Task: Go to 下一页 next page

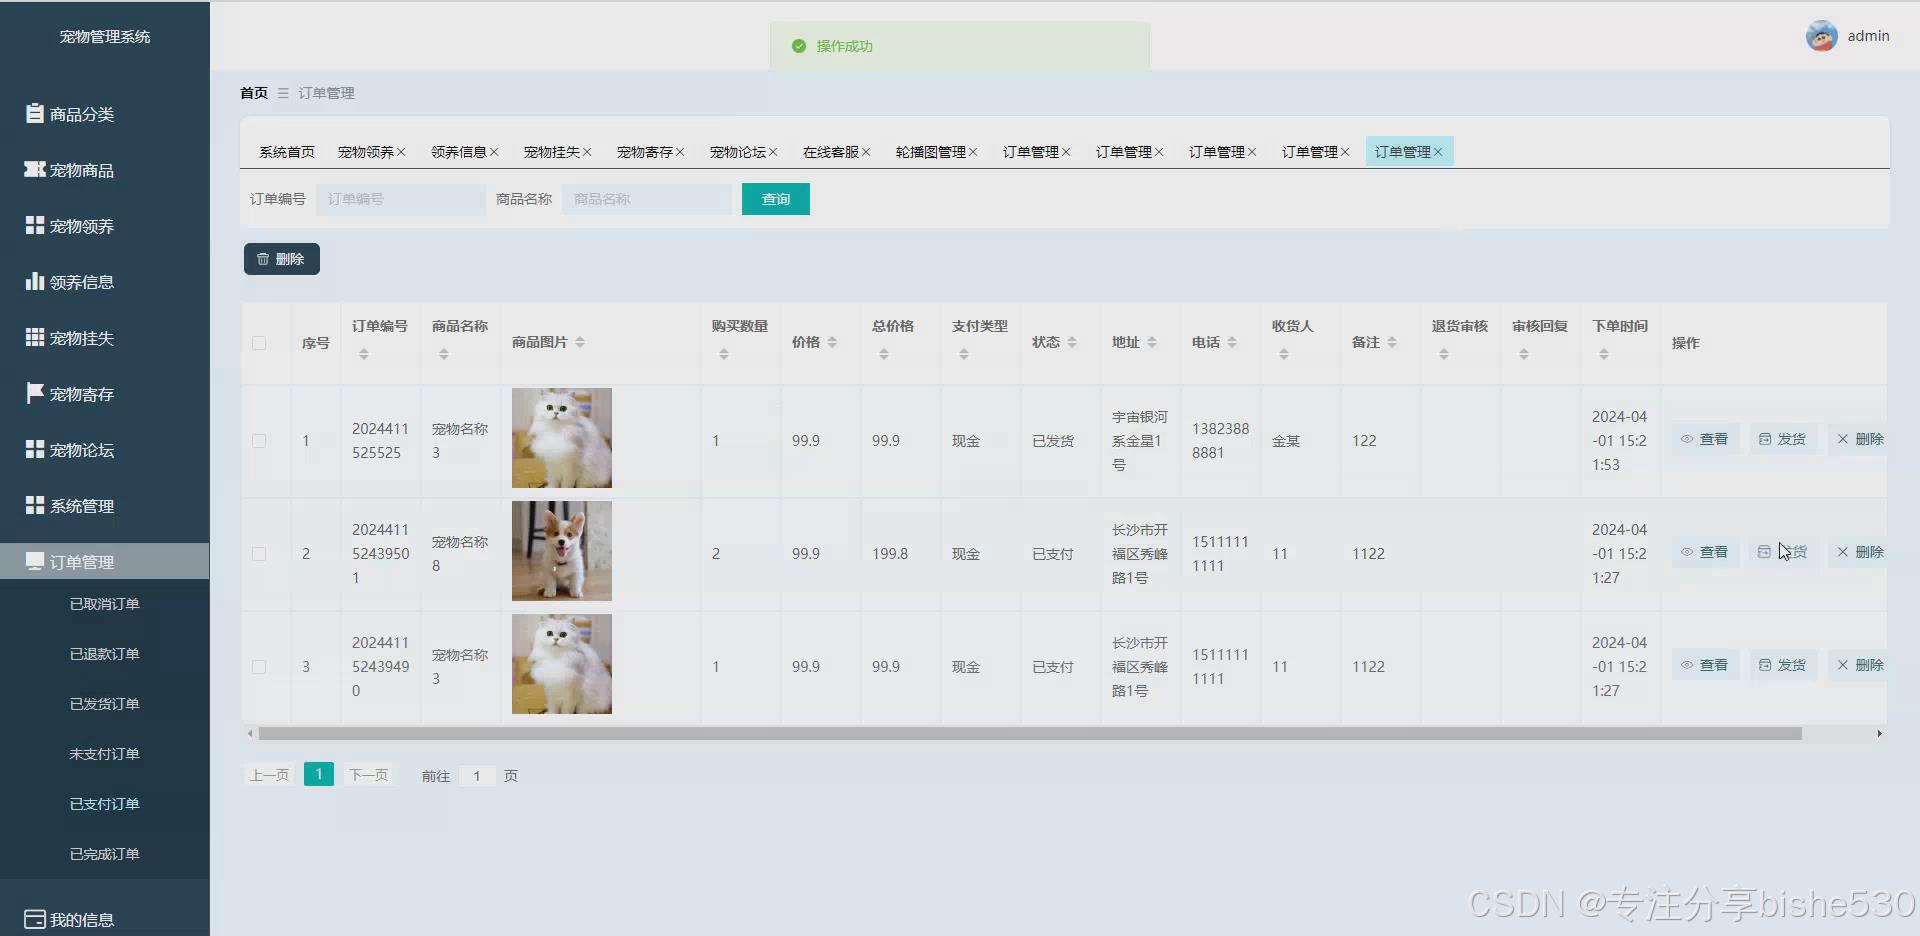Action: pyautogui.click(x=368, y=775)
